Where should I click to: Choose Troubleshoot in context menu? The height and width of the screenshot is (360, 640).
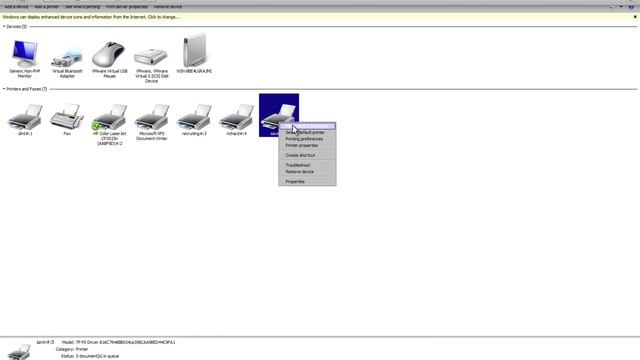[x=307, y=165]
